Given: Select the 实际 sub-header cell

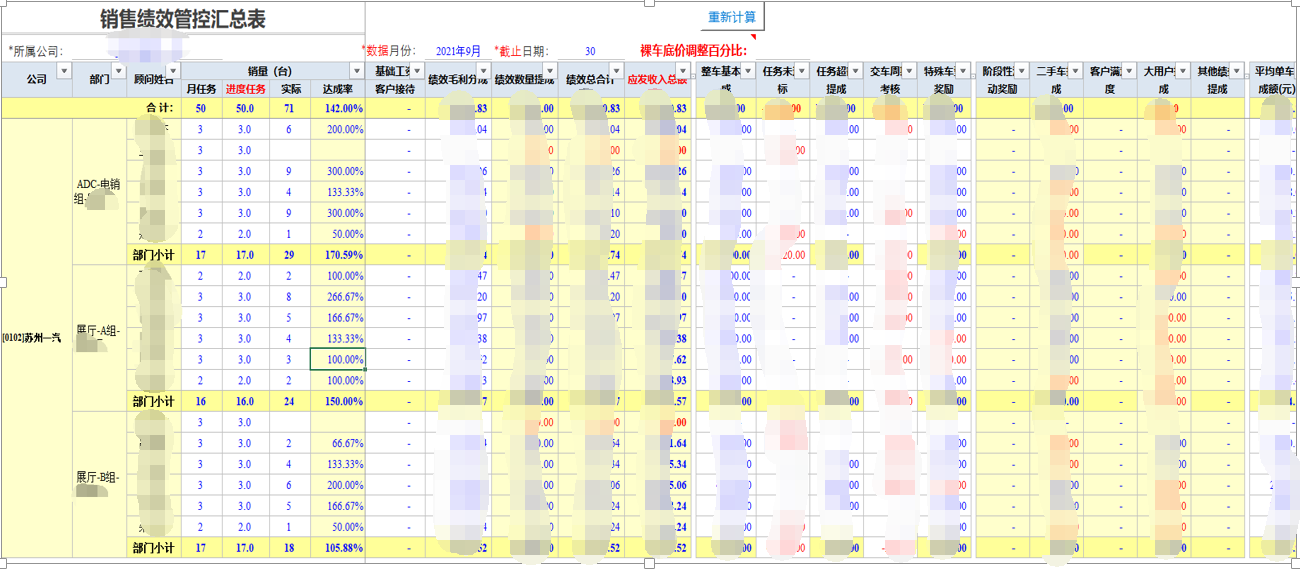Looking at the screenshot, I should [290, 88].
